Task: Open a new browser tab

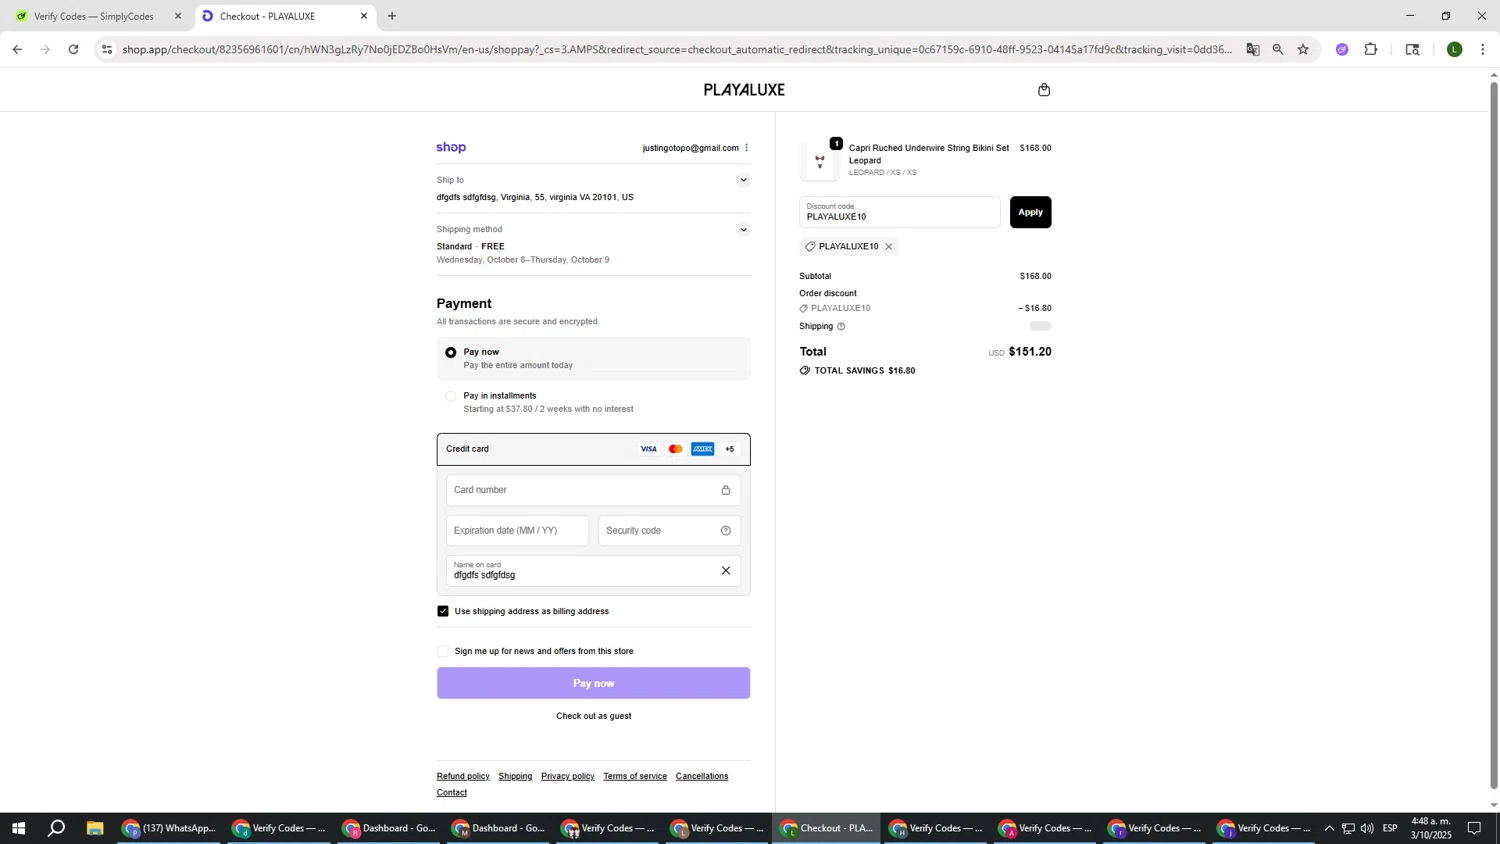Action: (392, 16)
